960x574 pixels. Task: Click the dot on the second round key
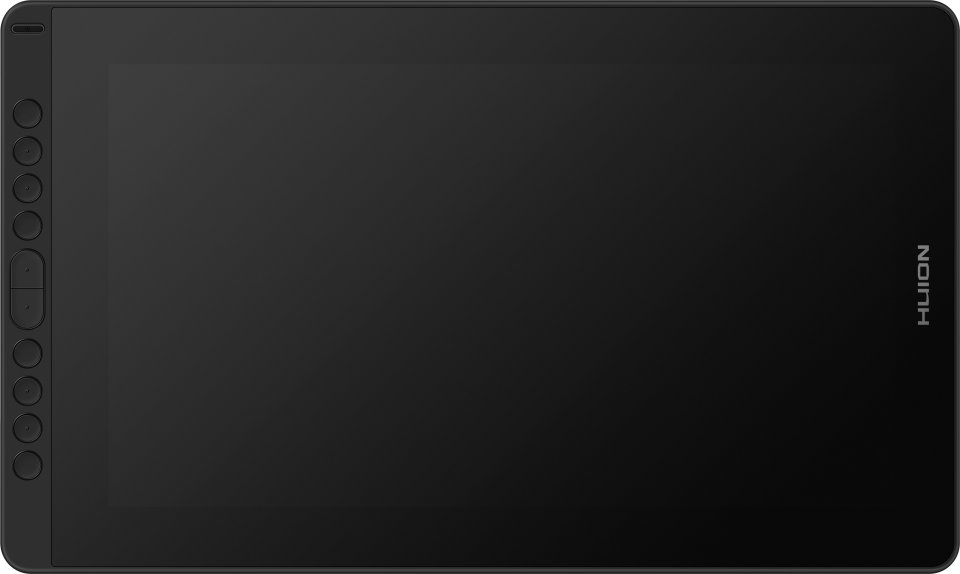(x=28, y=151)
